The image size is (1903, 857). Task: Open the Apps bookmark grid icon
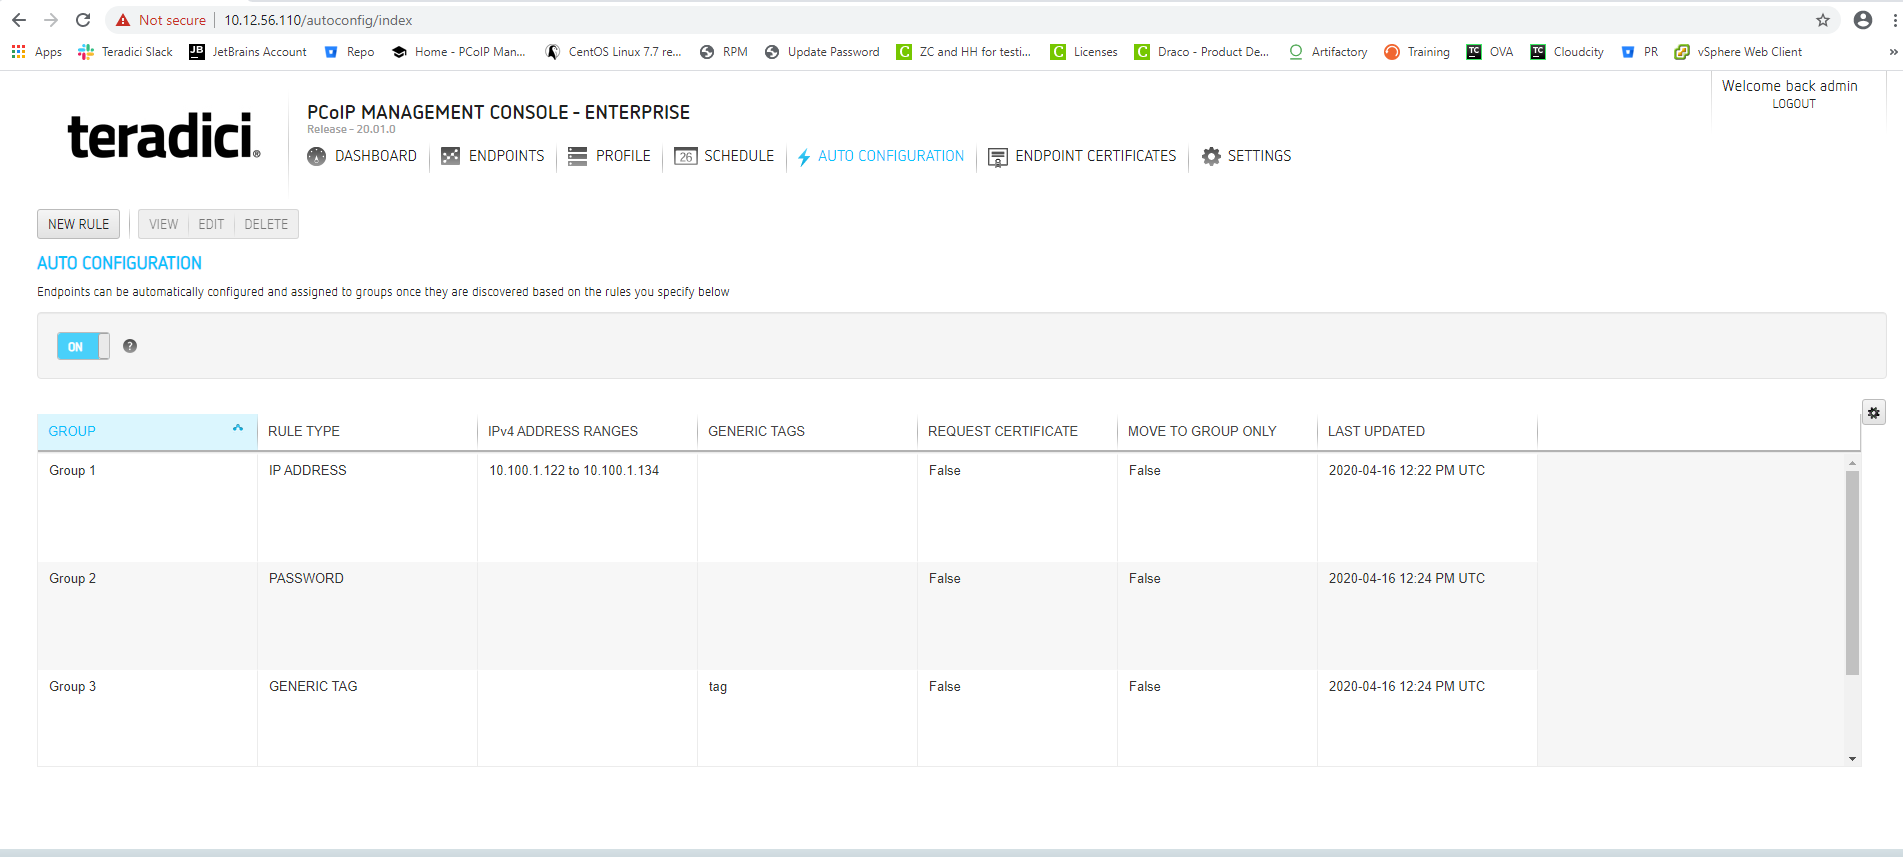point(19,52)
